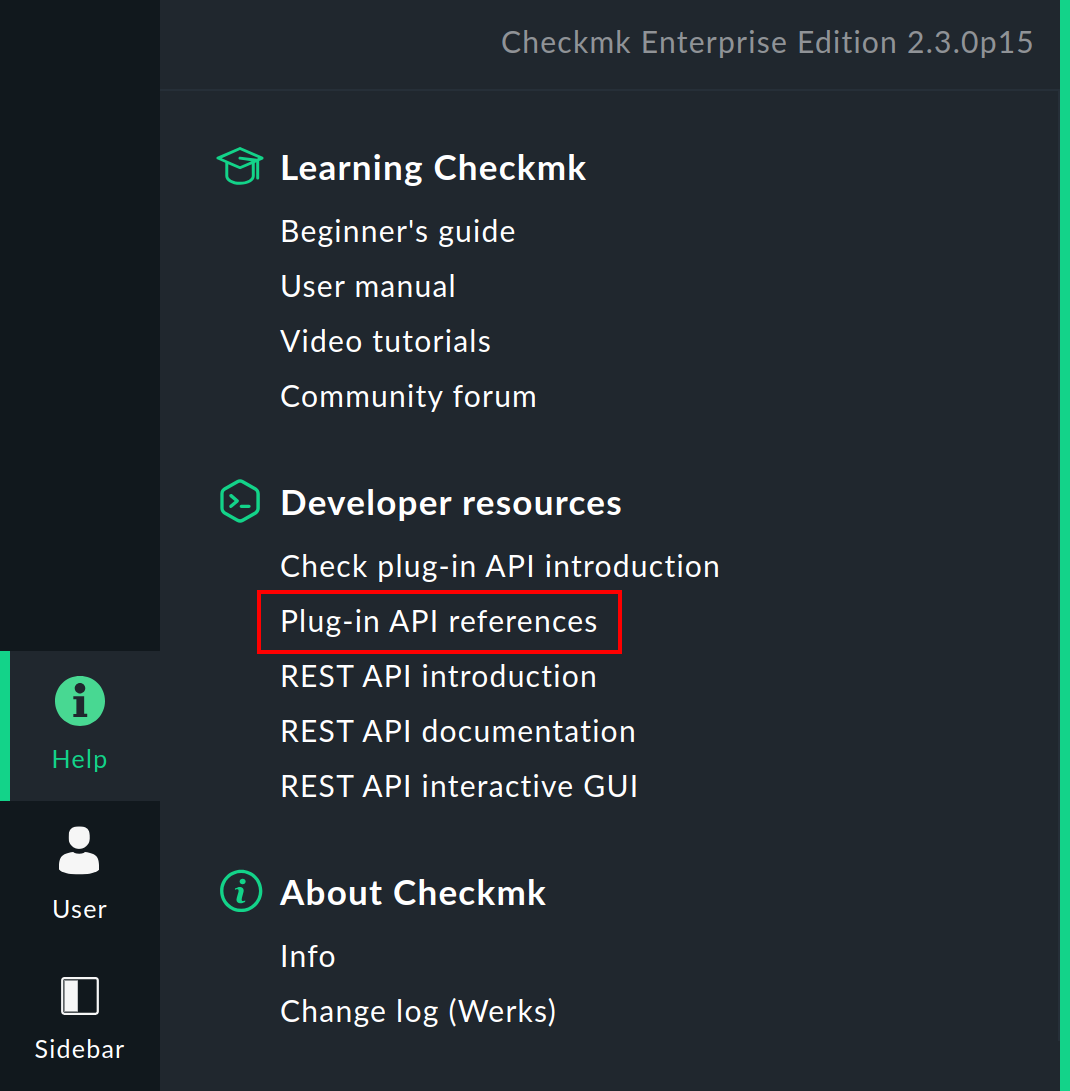Launch REST API interactive GUI
The height and width of the screenshot is (1091, 1070).
click(459, 786)
